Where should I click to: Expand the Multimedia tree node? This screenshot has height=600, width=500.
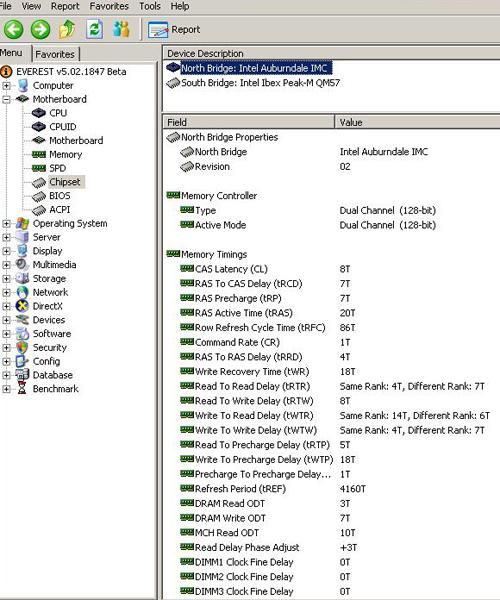pos(7,265)
